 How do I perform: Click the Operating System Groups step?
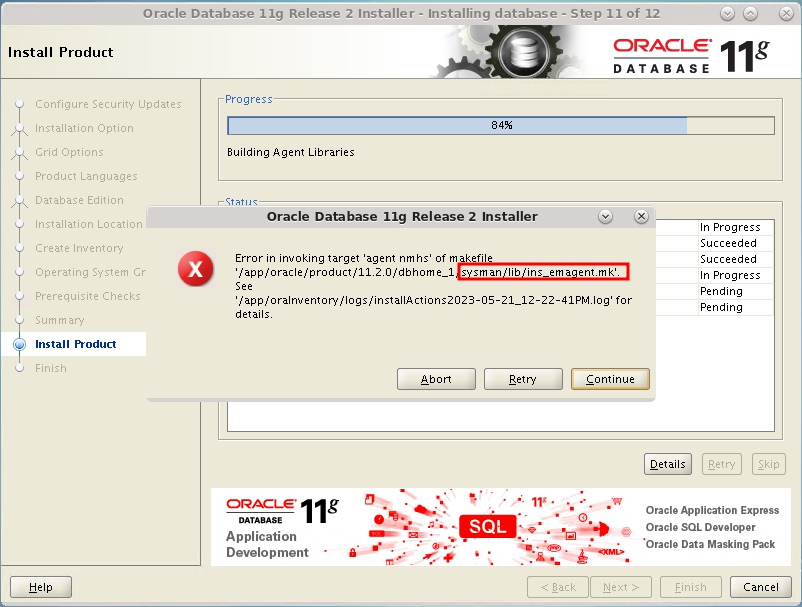tap(91, 272)
